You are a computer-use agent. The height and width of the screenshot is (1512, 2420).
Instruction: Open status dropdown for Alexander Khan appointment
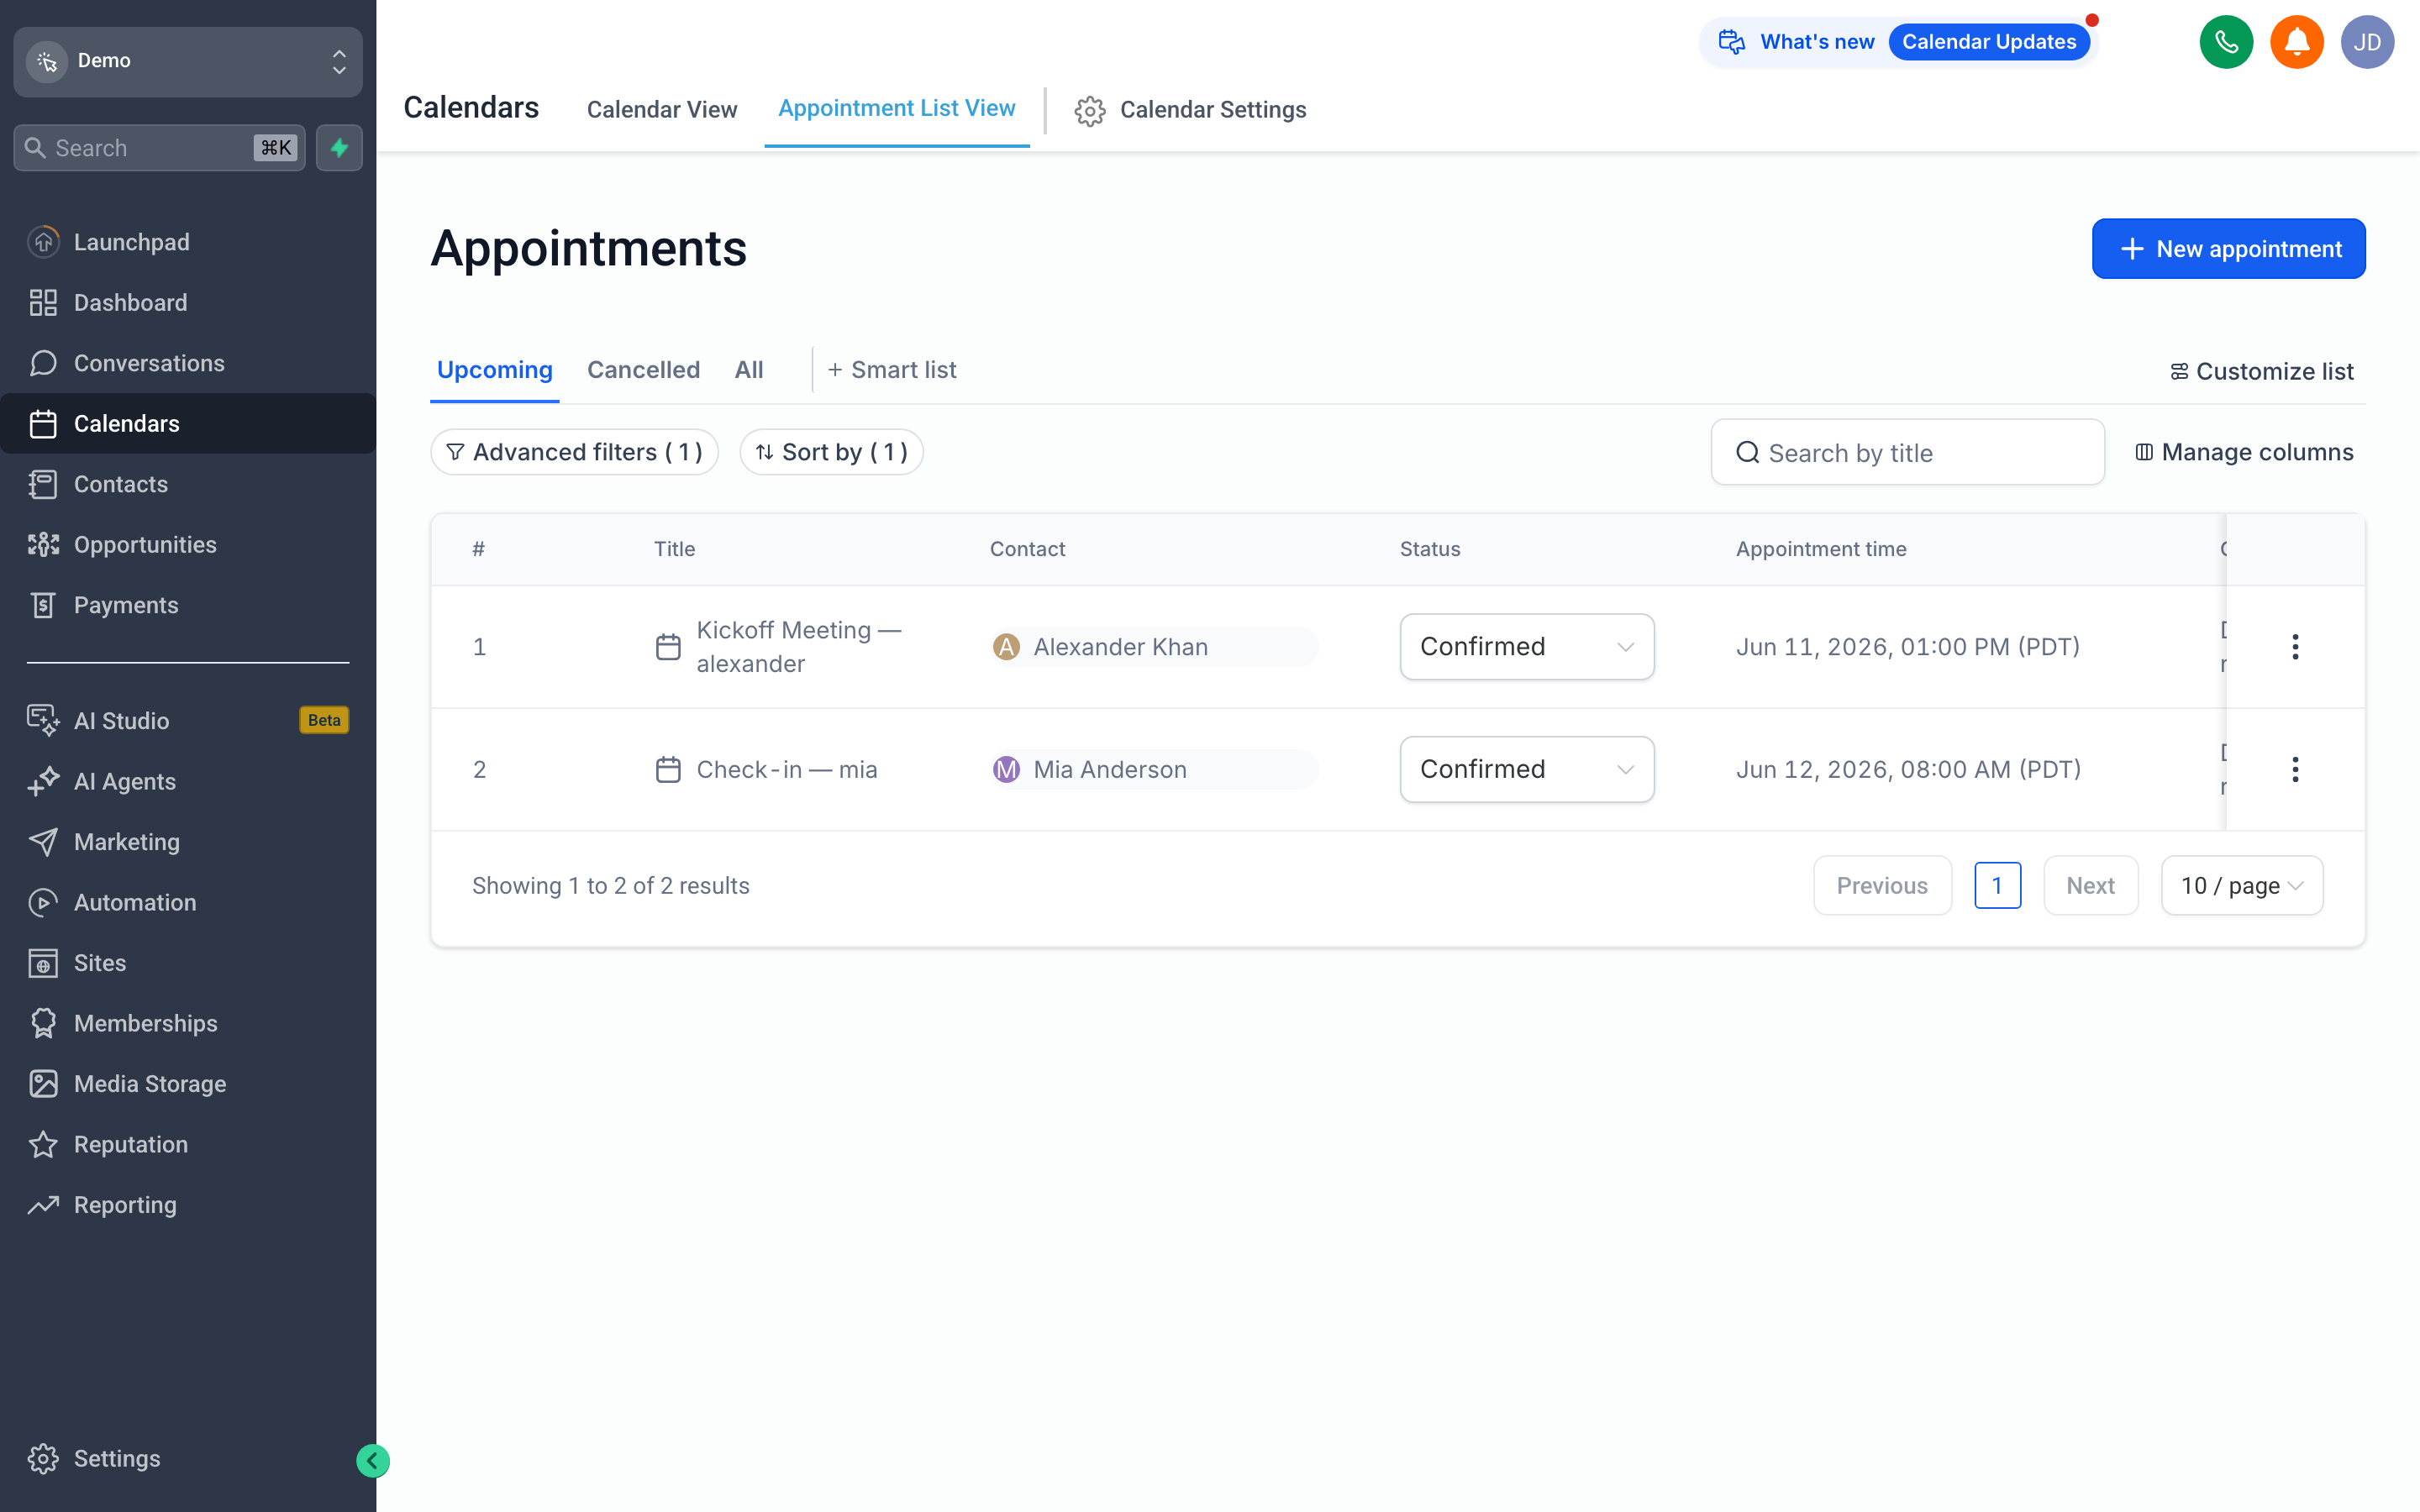pyautogui.click(x=1526, y=646)
